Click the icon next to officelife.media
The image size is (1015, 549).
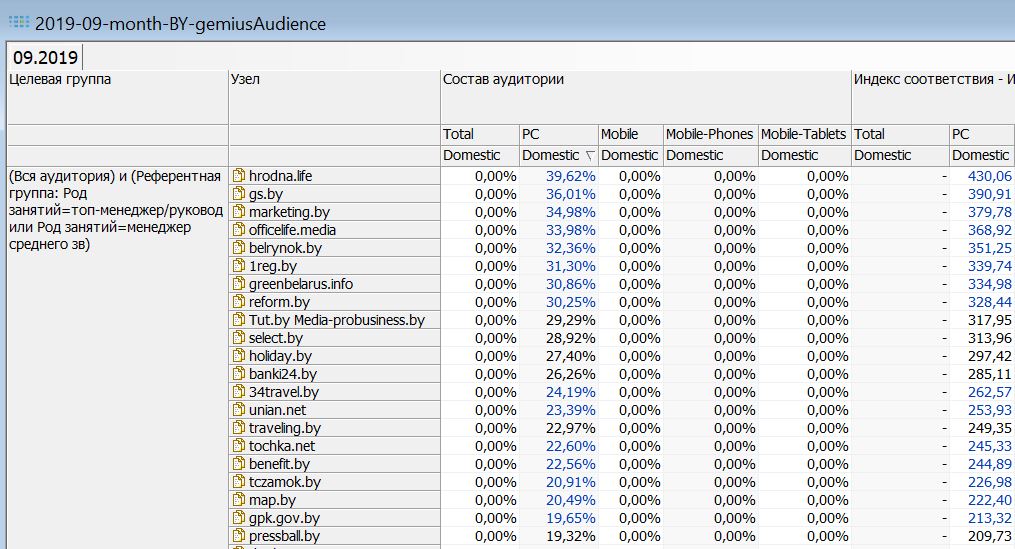[x=239, y=230]
